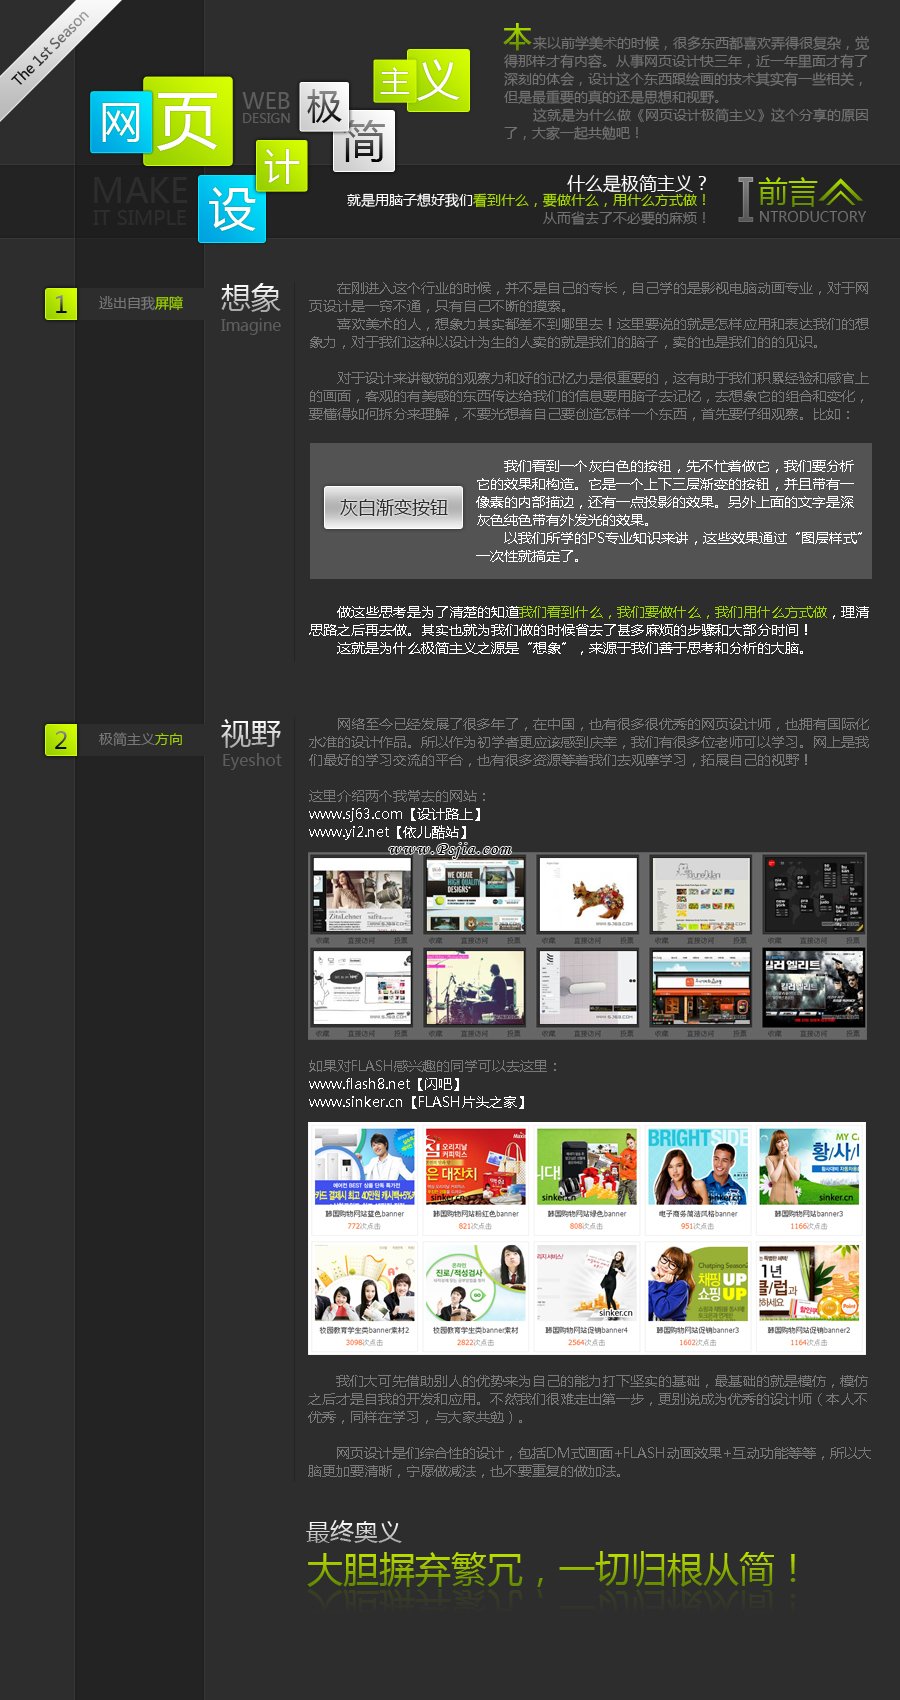The height and width of the screenshot is (1700, 900).
Task: Click 投票 under the black map thumbnail
Action: (x=852, y=940)
